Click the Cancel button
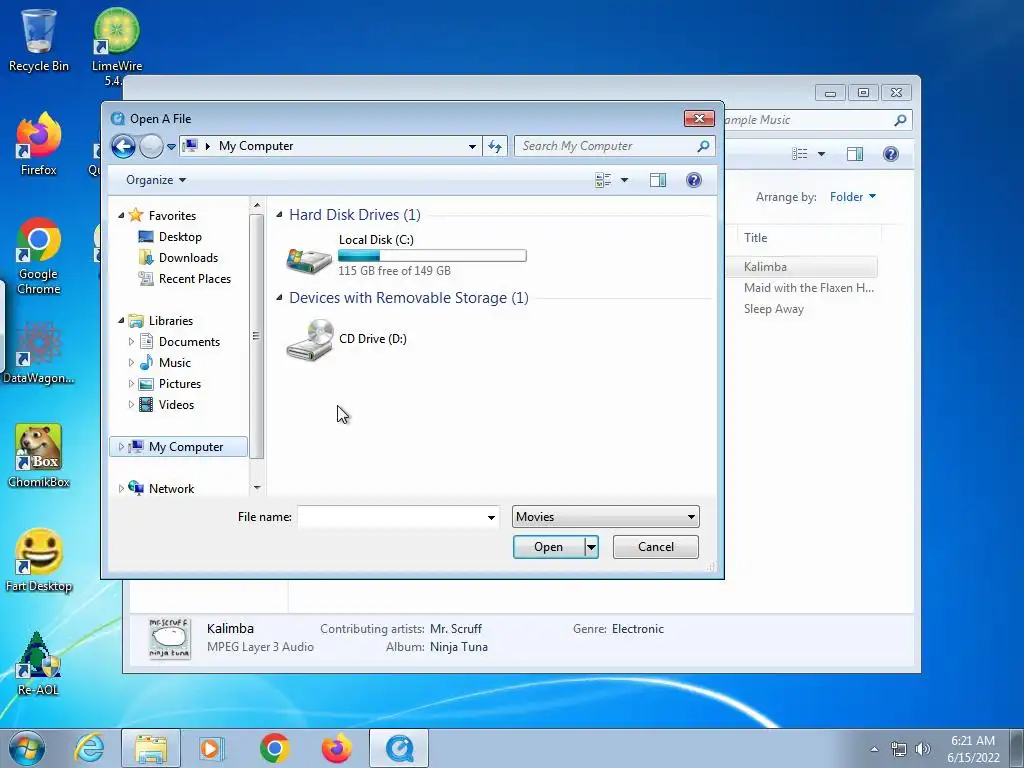This screenshot has width=1024, height=768. [x=656, y=547]
